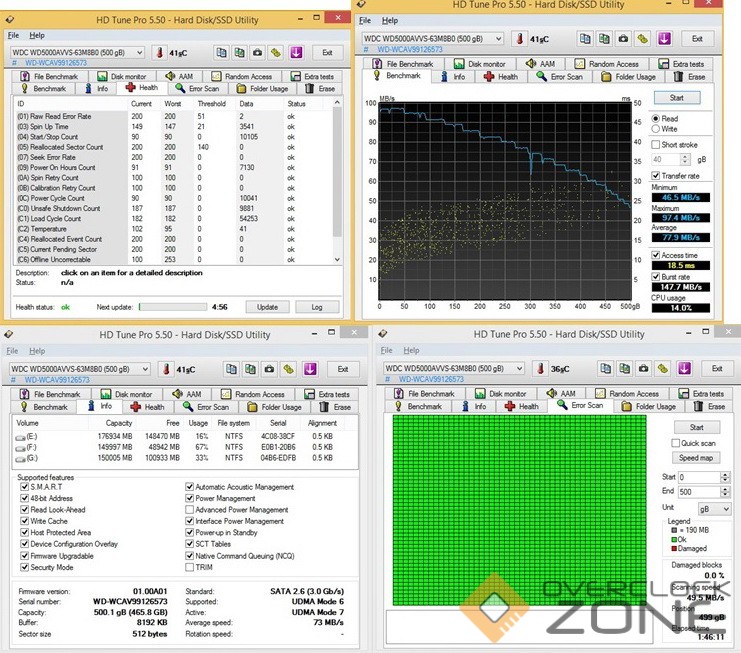Click camera icon in Info window toolbar
This screenshot has height=653, width=741.
click(x=269, y=369)
